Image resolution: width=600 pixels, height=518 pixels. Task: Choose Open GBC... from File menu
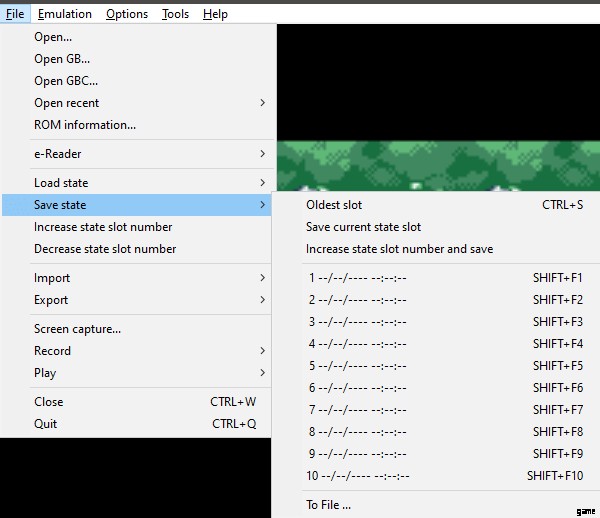[66, 81]
